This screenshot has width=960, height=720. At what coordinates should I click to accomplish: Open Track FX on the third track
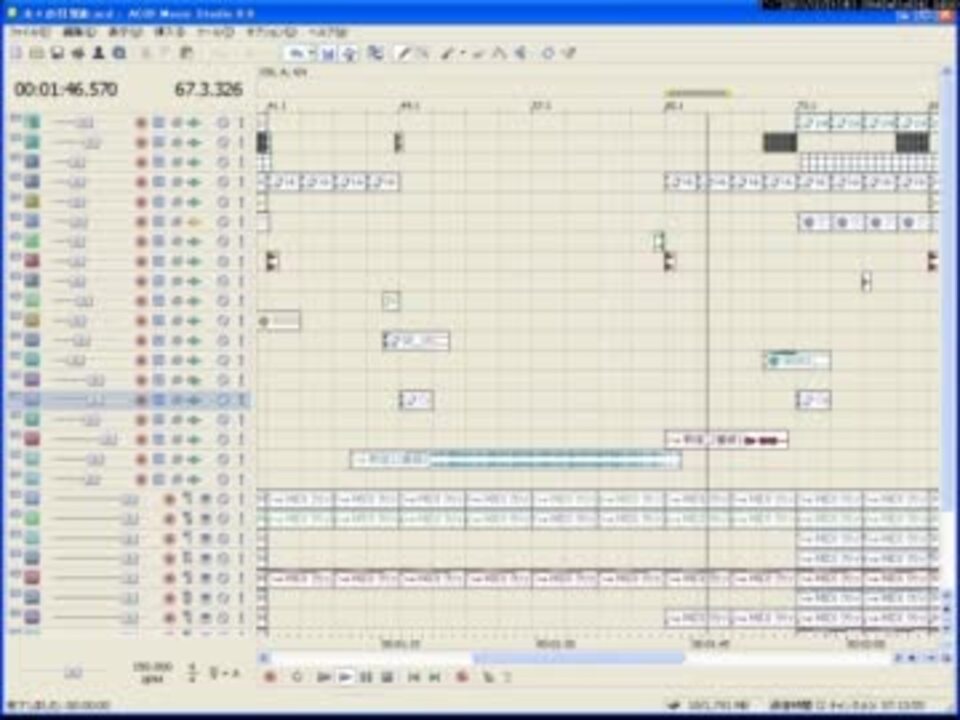(177, 162)
